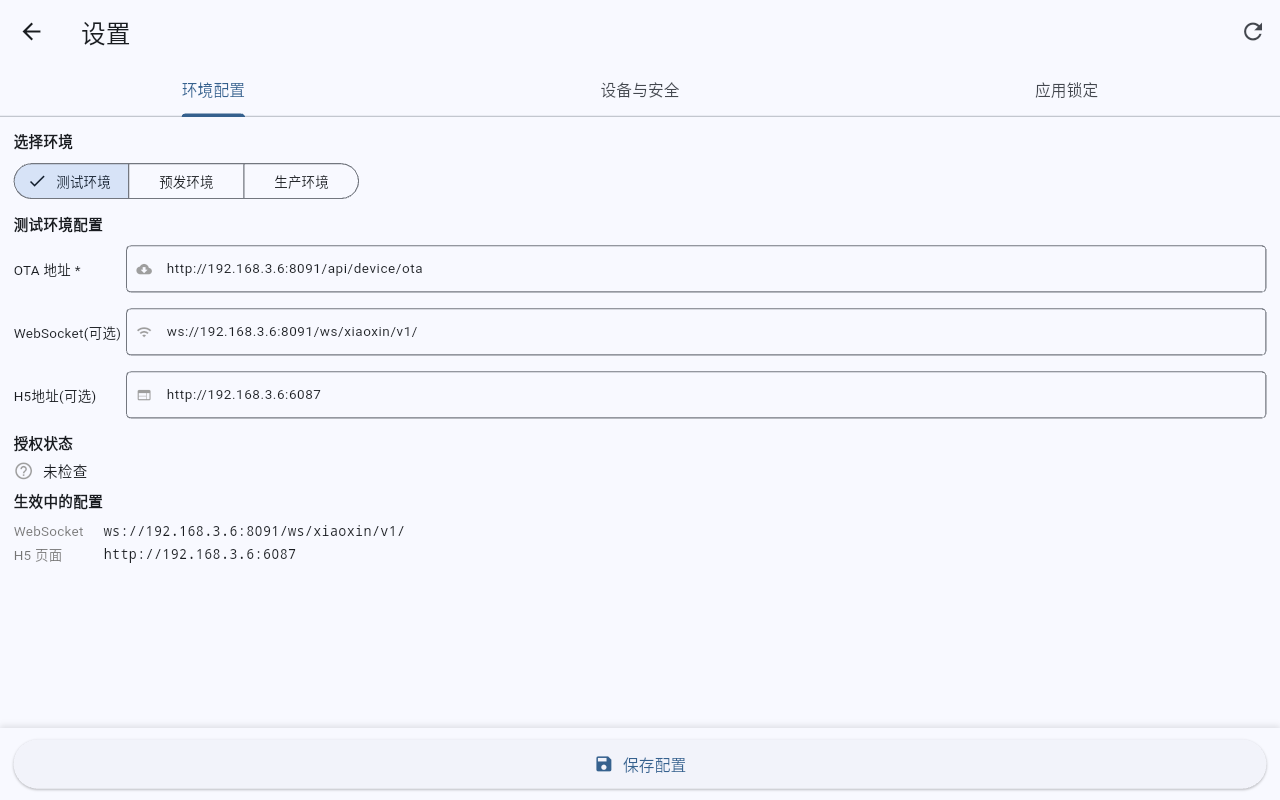Switch to 生产环境 environment
This screenshot has height=800, width=1280.
(x=301, y=182)
